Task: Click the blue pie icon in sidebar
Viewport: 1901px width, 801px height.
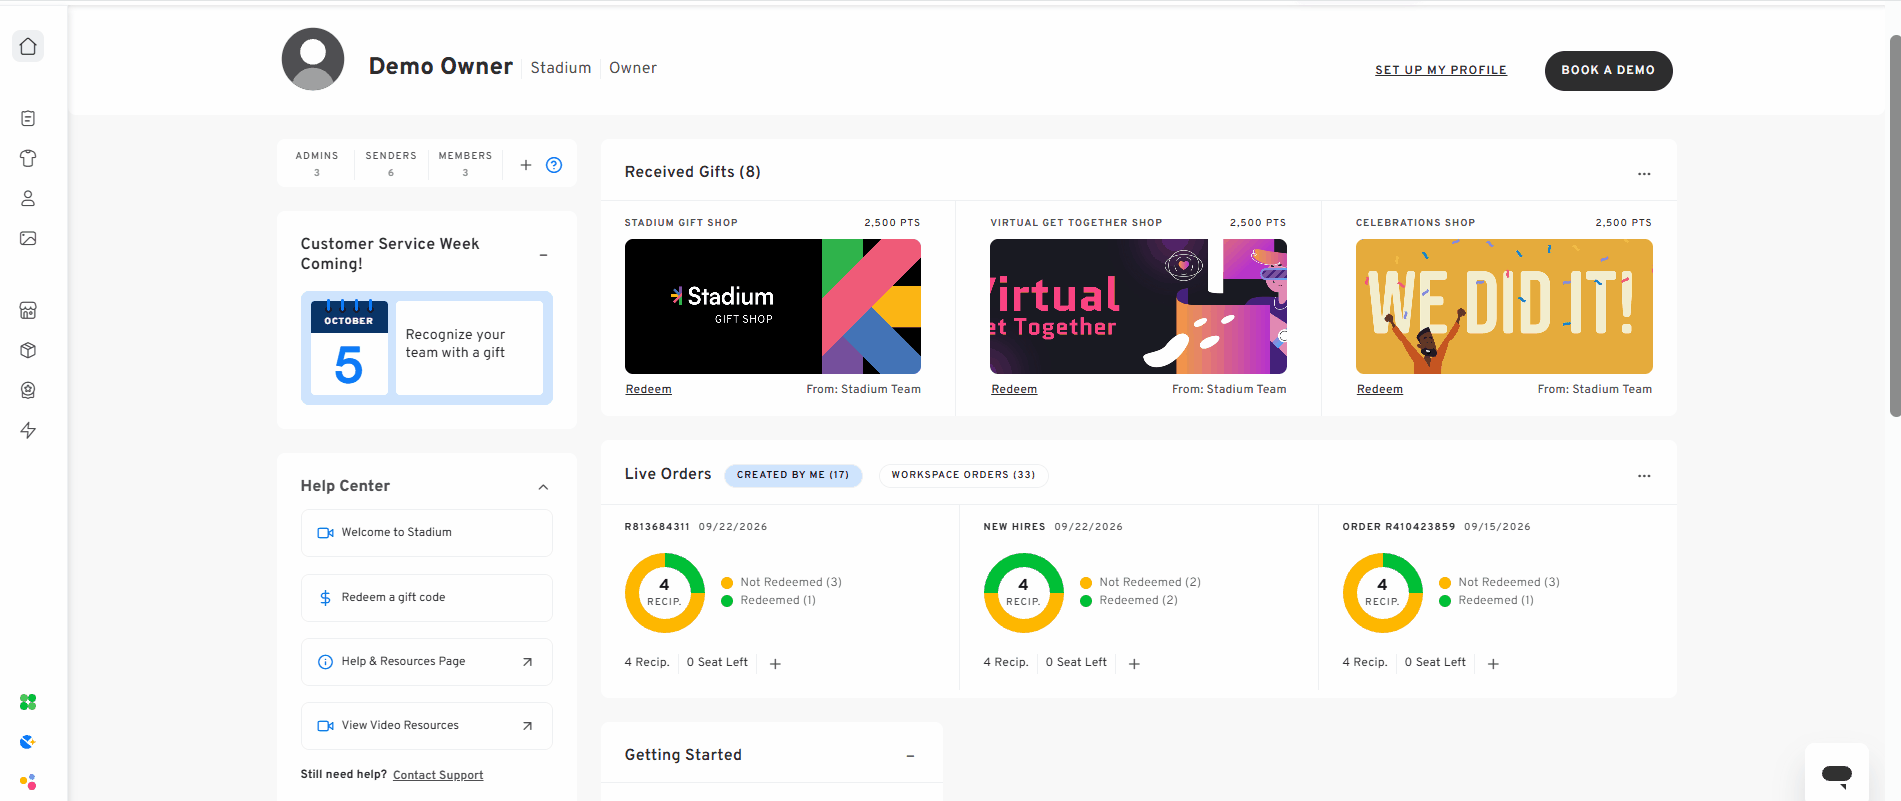Action: [28, 742]
